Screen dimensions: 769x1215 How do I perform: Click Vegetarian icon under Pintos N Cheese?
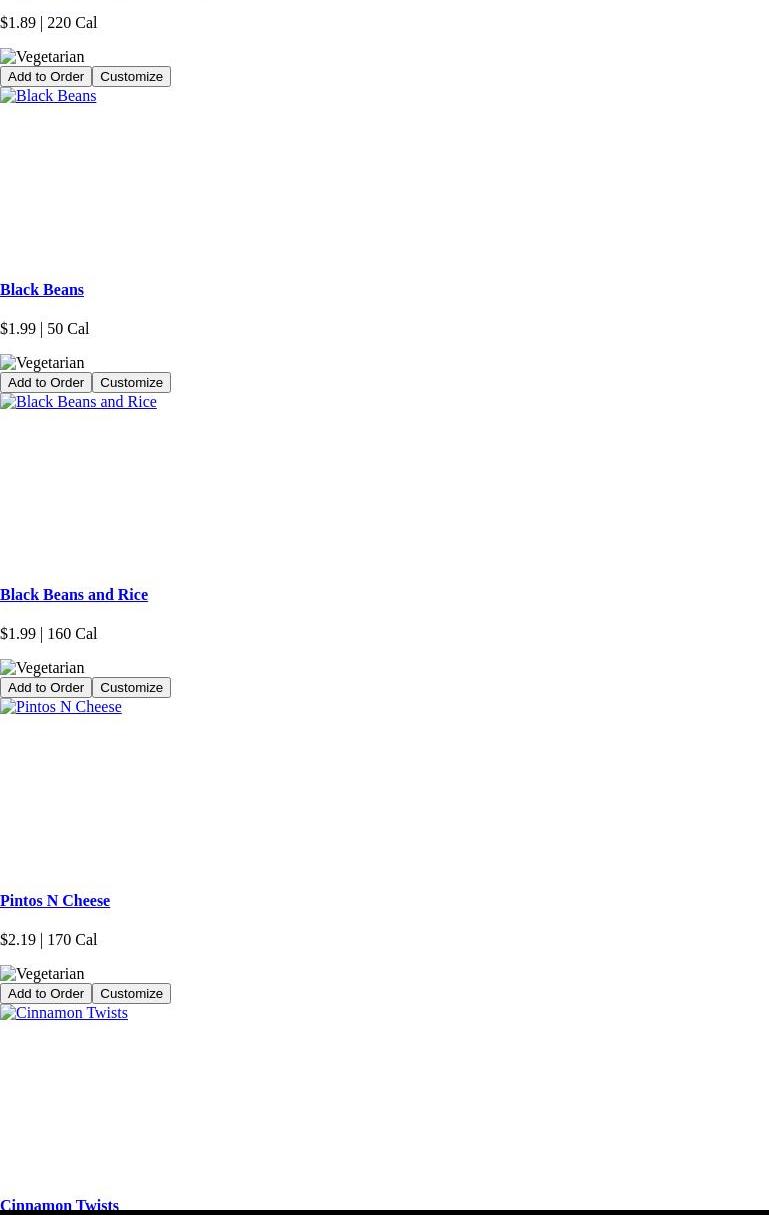click(42, 974)
